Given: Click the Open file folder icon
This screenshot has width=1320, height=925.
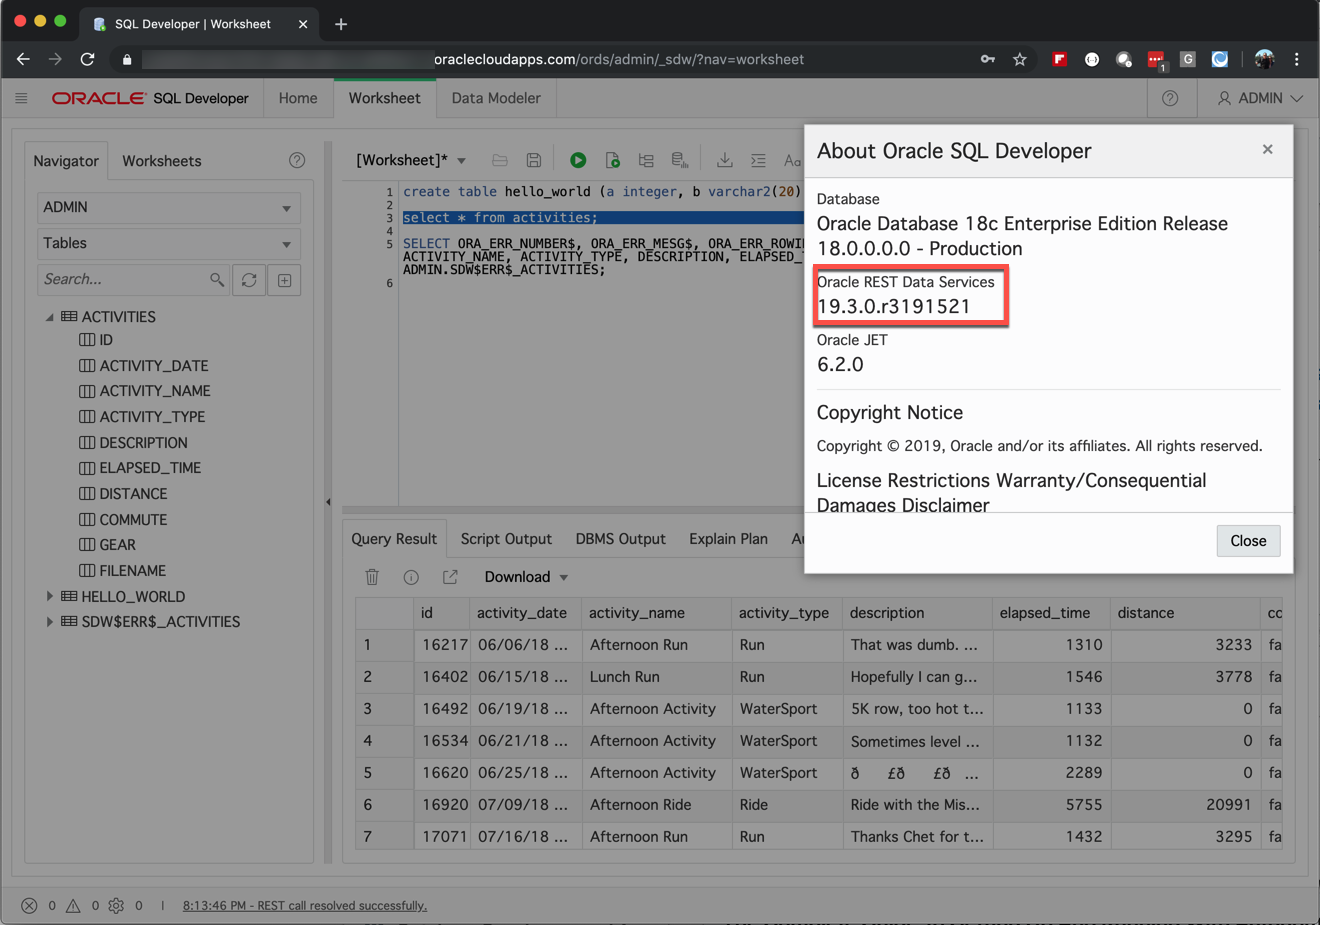Looking at the screenshot, I should point(500,160).
